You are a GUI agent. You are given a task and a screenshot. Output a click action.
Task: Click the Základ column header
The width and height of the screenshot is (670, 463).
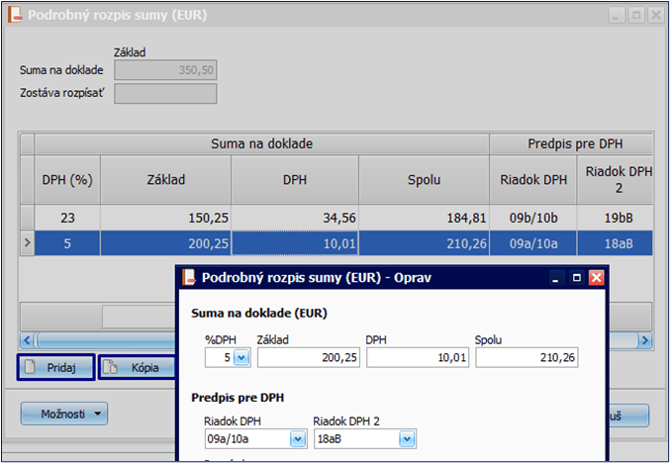click(x=165, y=180)
